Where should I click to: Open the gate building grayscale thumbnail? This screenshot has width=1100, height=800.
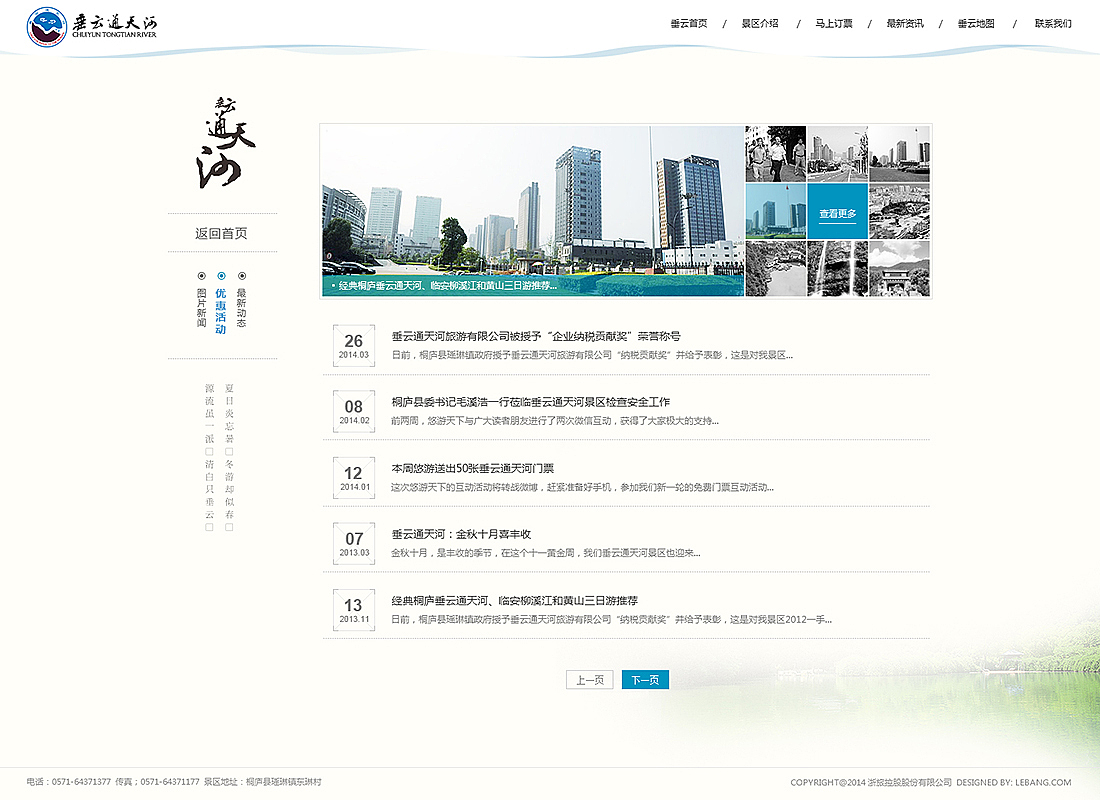tap(899, 268)
